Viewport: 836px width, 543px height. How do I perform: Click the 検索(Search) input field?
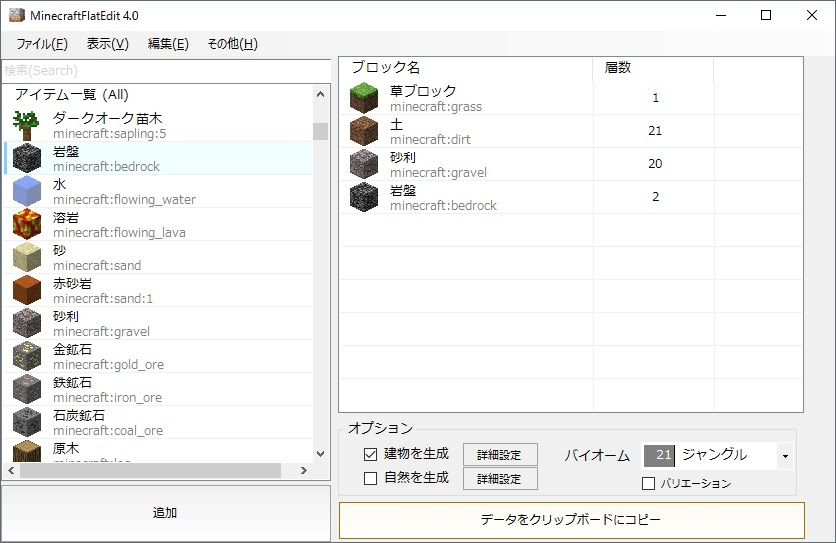[x=166, y=71]
